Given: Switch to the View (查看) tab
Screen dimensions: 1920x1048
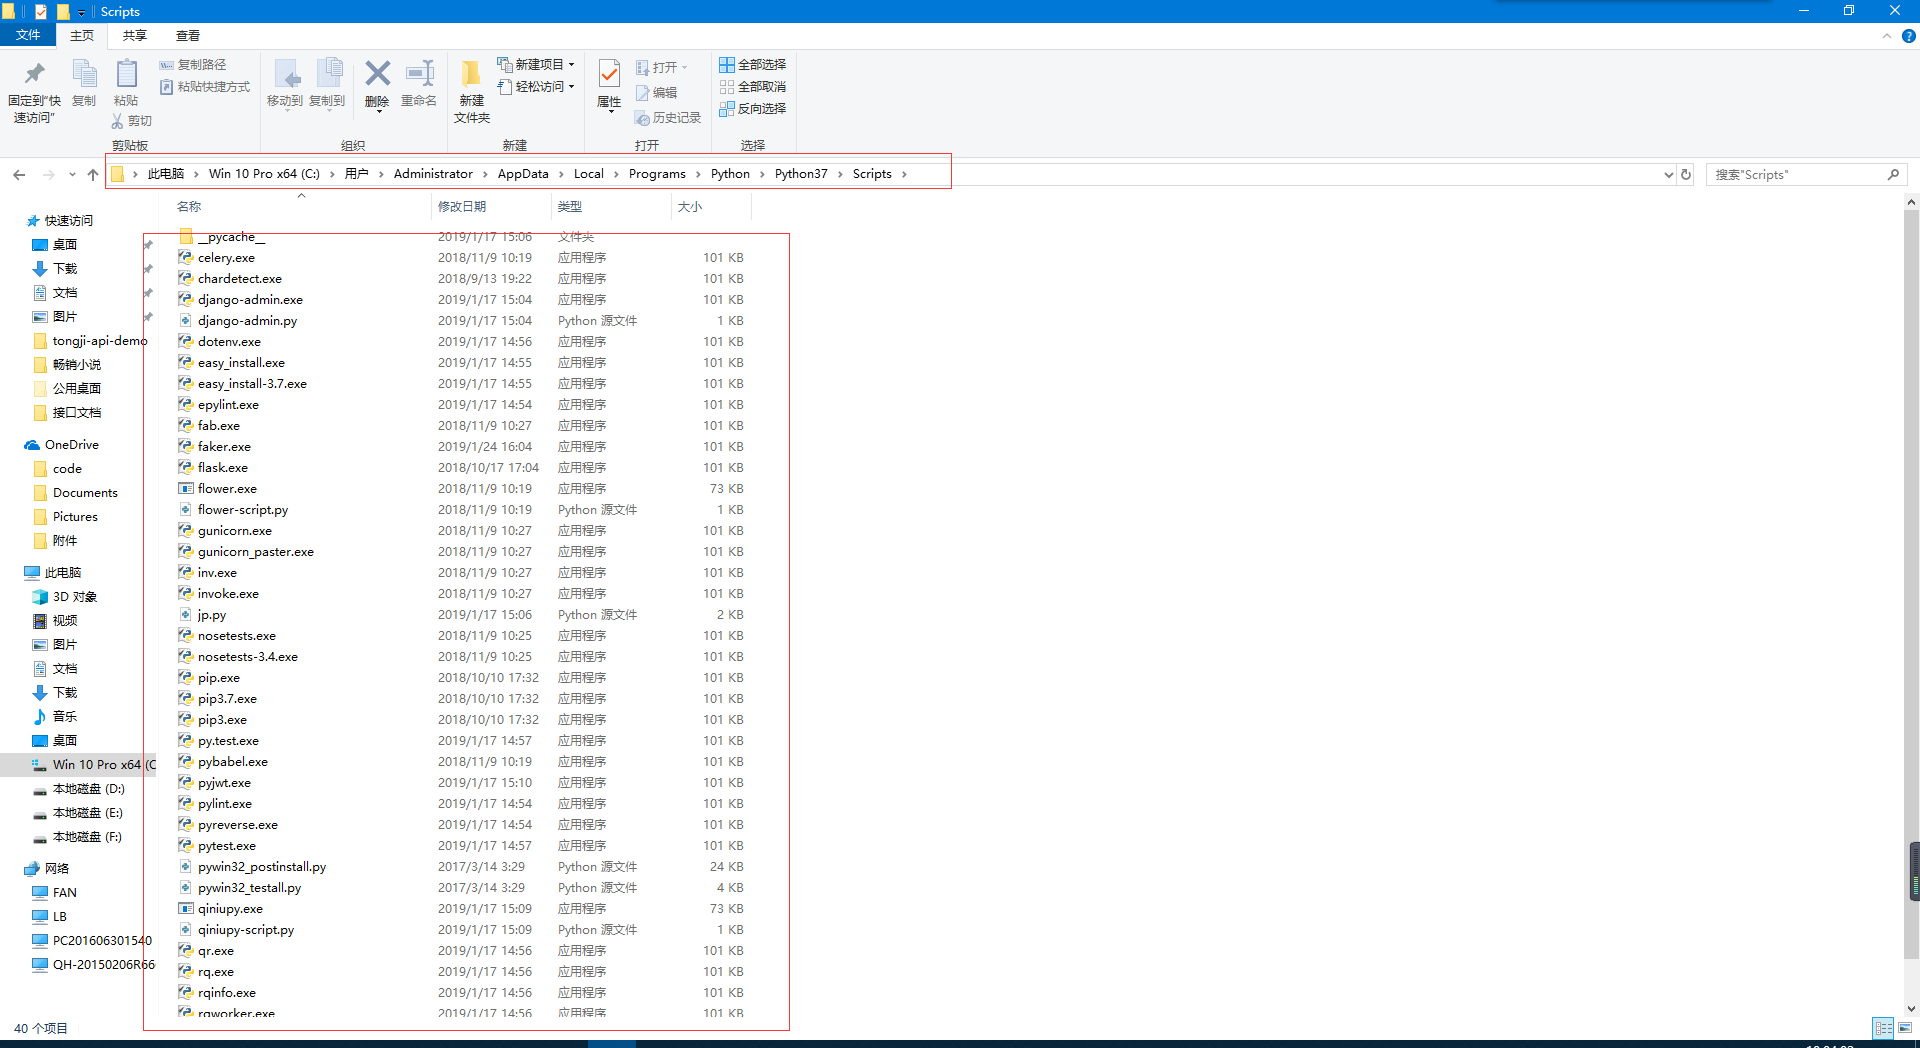Looking at the screenshot, I should 188,35.
